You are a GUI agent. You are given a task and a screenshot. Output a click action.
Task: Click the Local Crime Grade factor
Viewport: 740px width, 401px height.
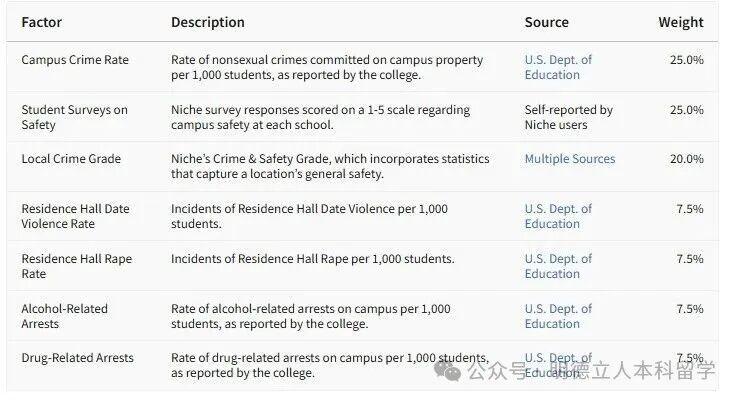pyautogui.click(x=71, y=159)
